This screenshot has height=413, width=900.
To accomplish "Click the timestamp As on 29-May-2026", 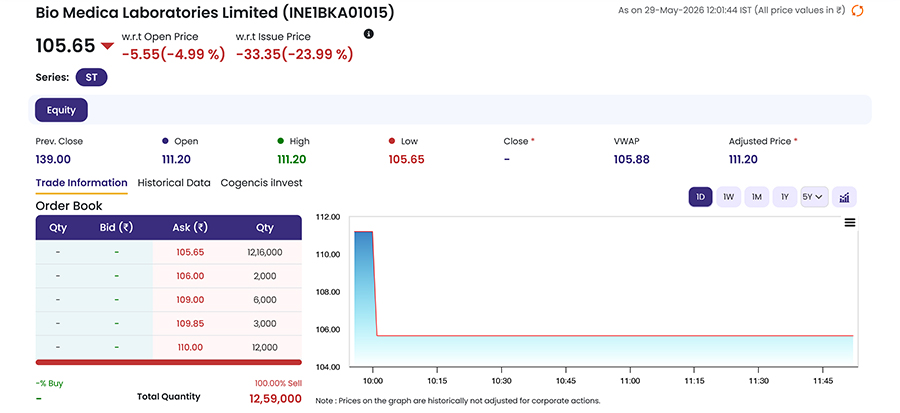I will [732, 10].
